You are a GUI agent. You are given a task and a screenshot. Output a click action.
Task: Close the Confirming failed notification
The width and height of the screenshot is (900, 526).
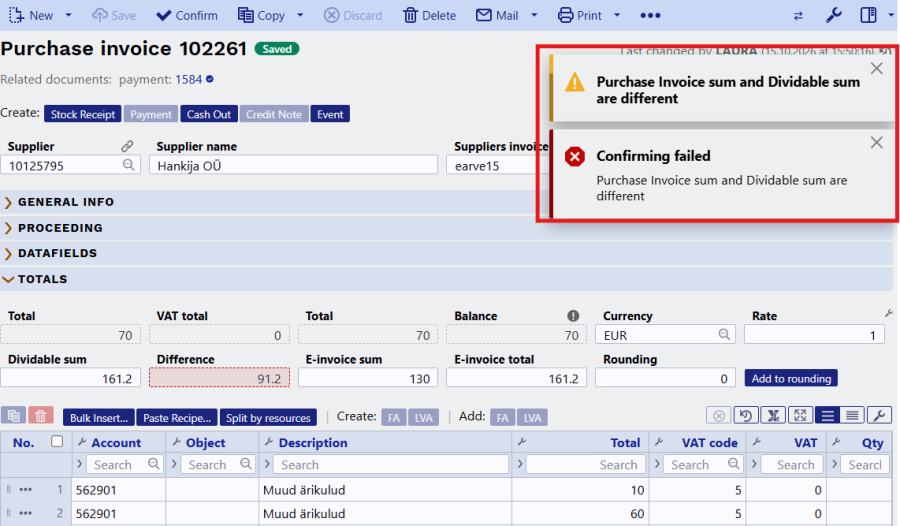pyautogui.click(x=876, y=142)
